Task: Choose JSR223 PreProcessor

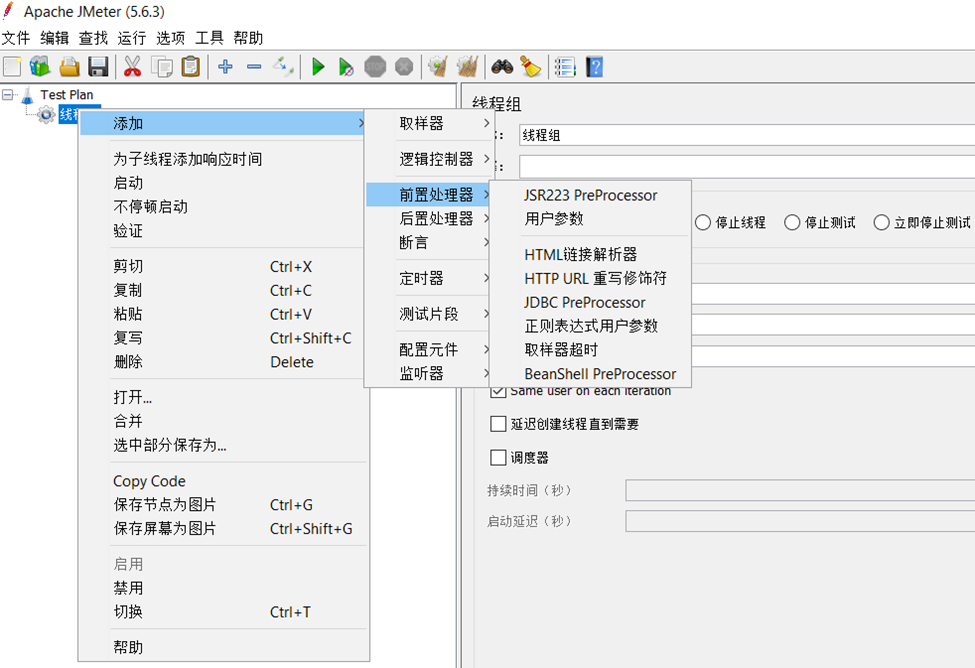Action: [591, 195]
